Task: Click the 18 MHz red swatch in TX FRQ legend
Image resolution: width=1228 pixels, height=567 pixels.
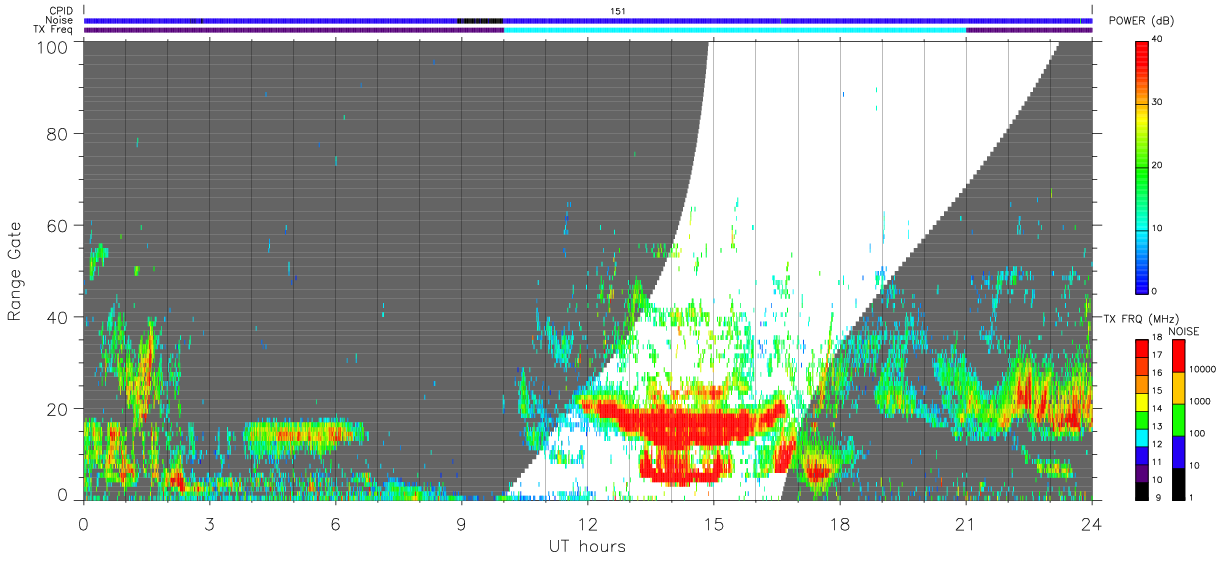Action: point(1143,346)
